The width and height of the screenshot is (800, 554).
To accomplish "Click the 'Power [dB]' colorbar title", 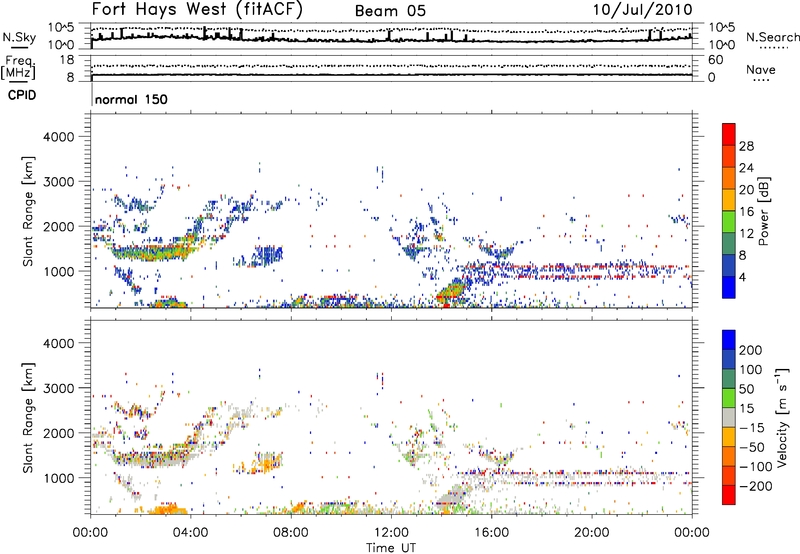I will [764, 211].
